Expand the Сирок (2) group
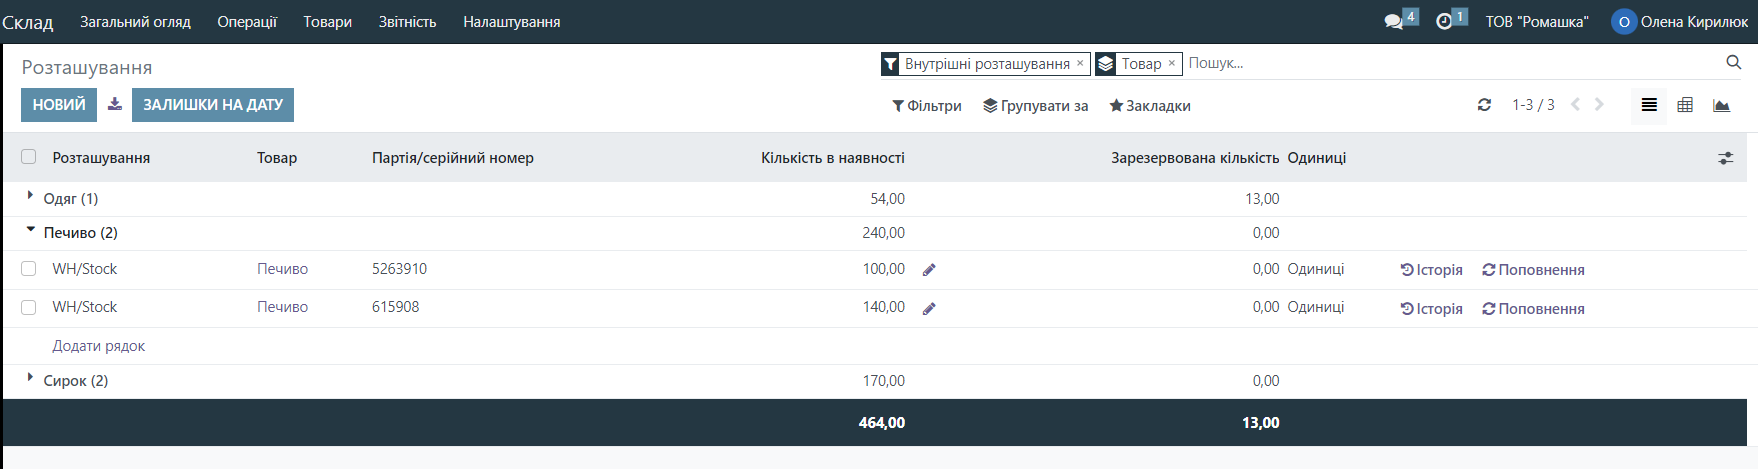The height and width of the screenshot is (469, 1758). (x=75, y=381)
